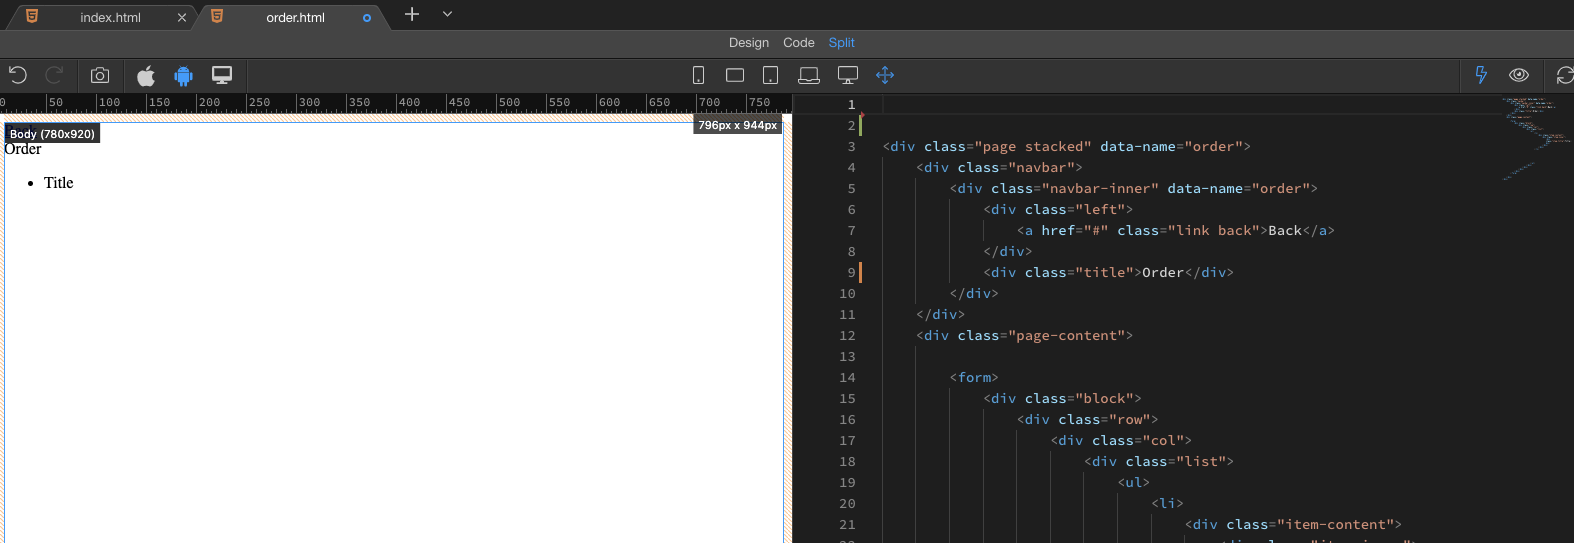Select the Android theme icon
This screenshot has width=1574, height=543.
pyautogui.click(x=183, y=75)
